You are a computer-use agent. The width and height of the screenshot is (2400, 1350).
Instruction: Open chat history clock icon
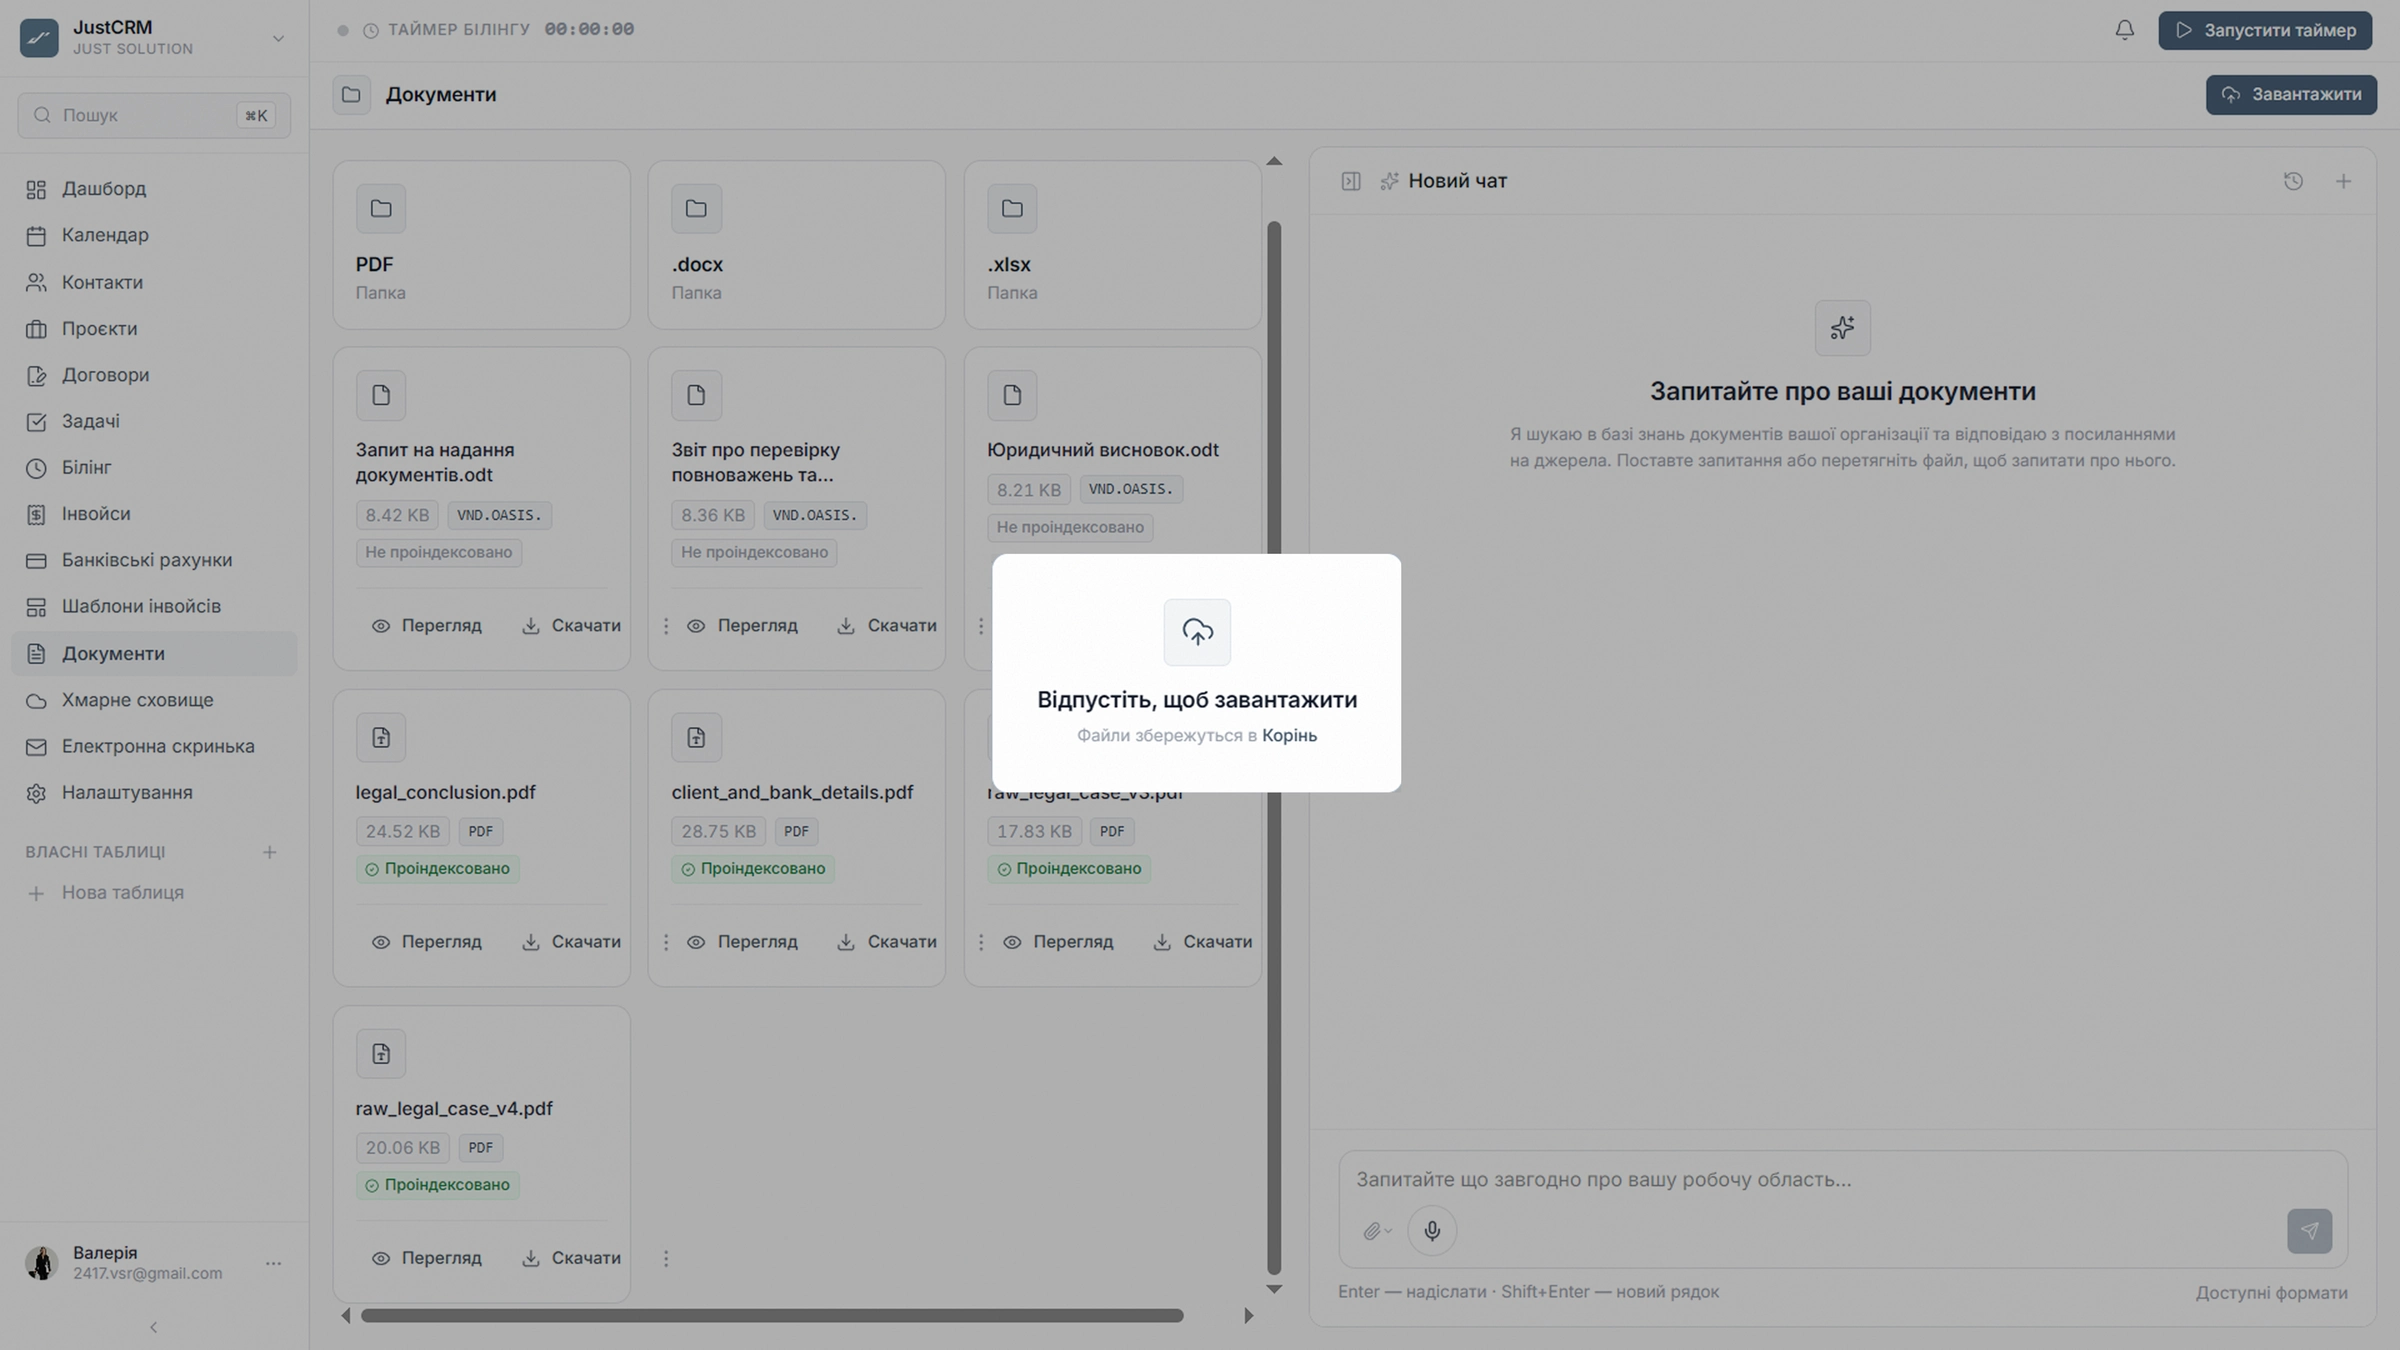(x=2293, y=181)
